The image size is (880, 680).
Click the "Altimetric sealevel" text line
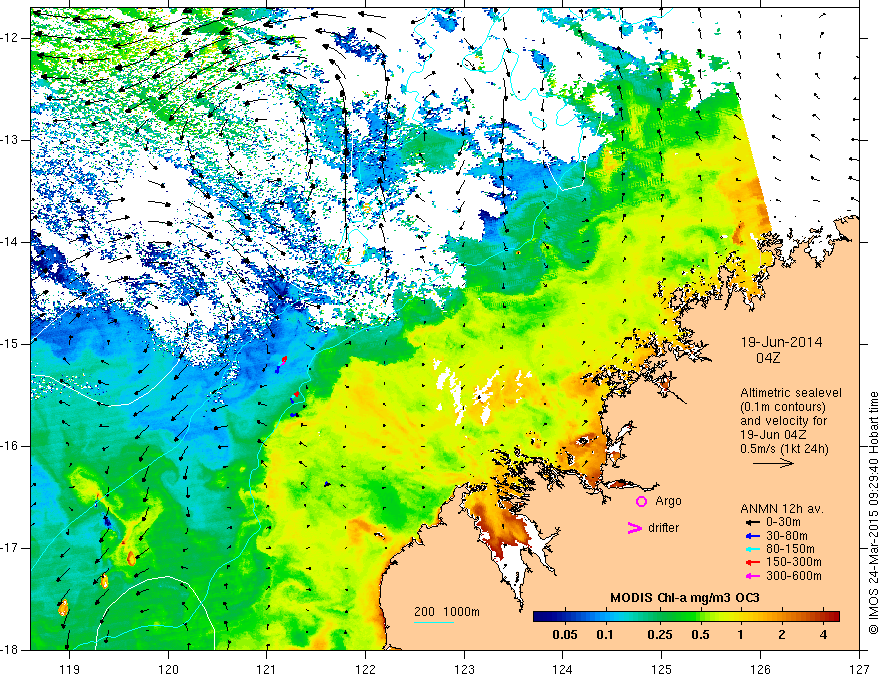click(791, 393)
